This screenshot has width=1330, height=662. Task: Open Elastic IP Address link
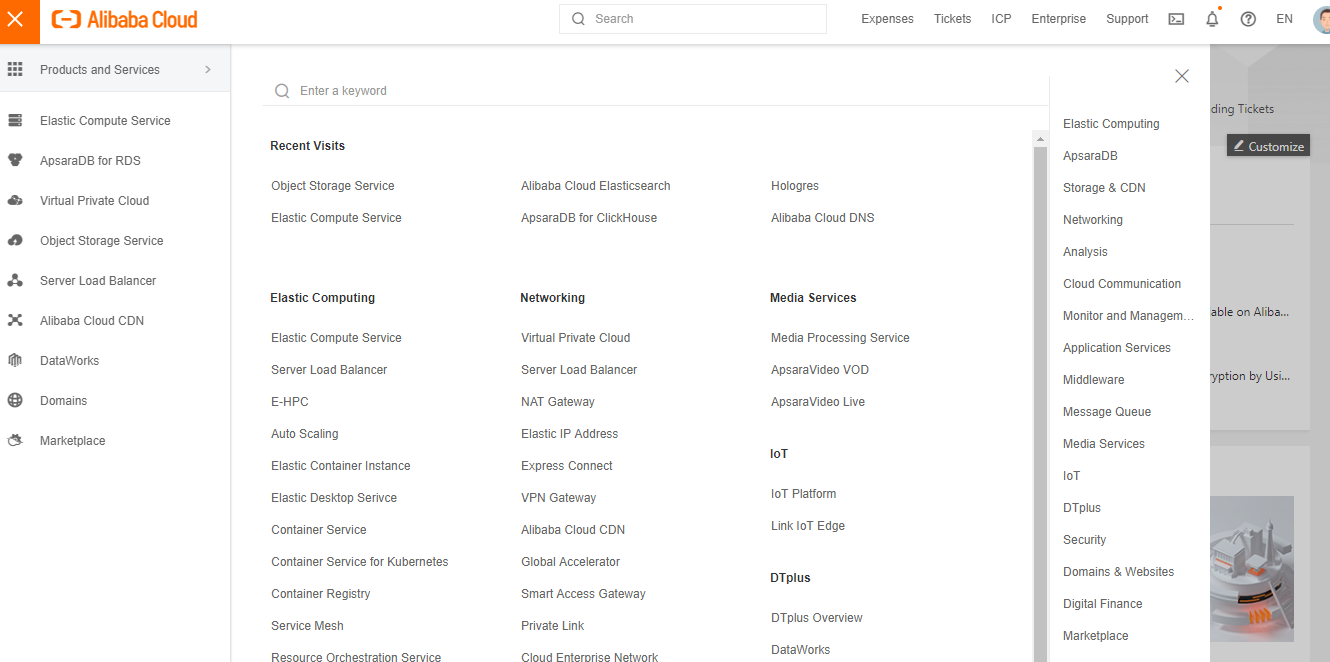pos(569,434)
